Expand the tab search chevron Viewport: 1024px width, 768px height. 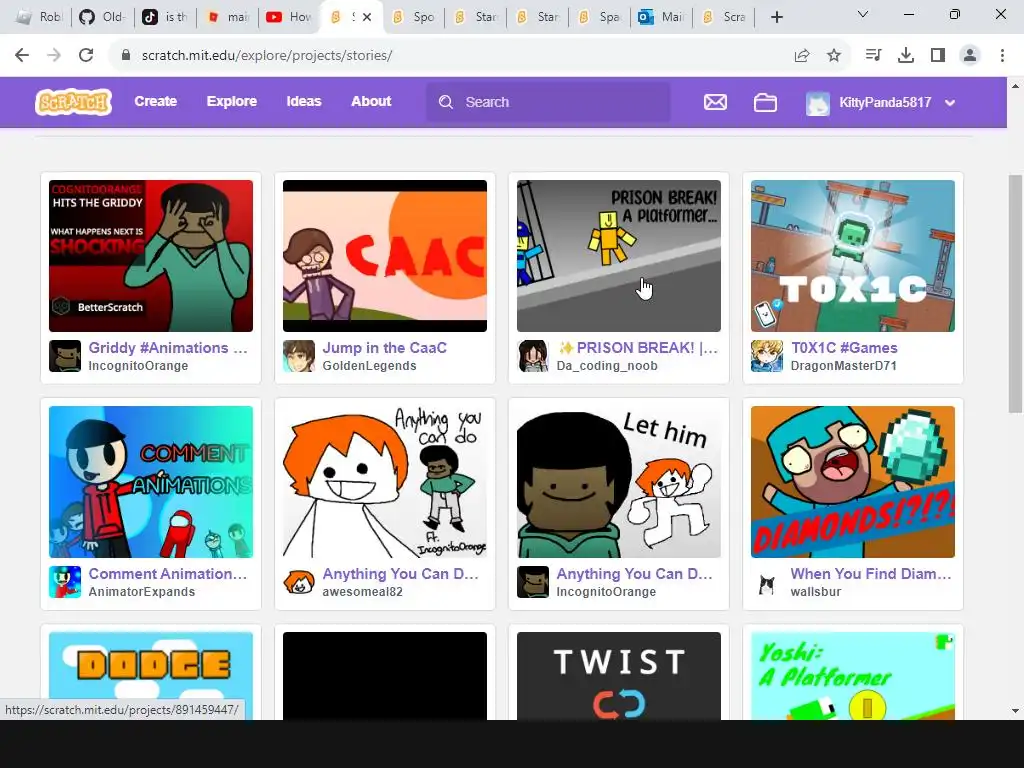[863, 14]
